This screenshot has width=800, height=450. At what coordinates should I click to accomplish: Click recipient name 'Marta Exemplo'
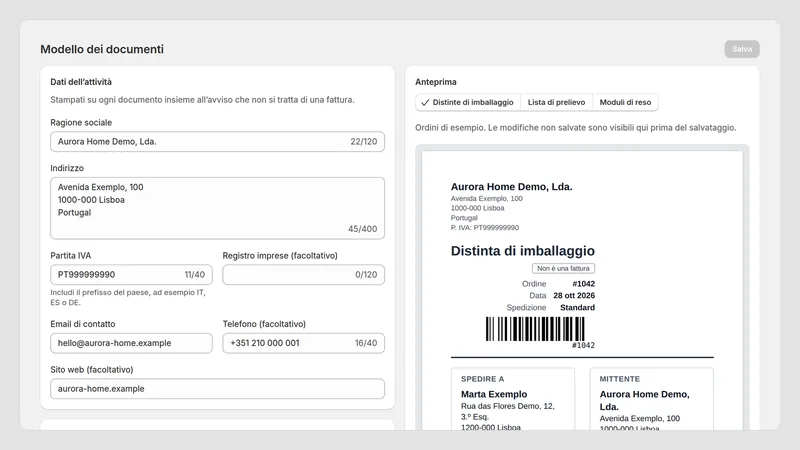tap(494, 394)
